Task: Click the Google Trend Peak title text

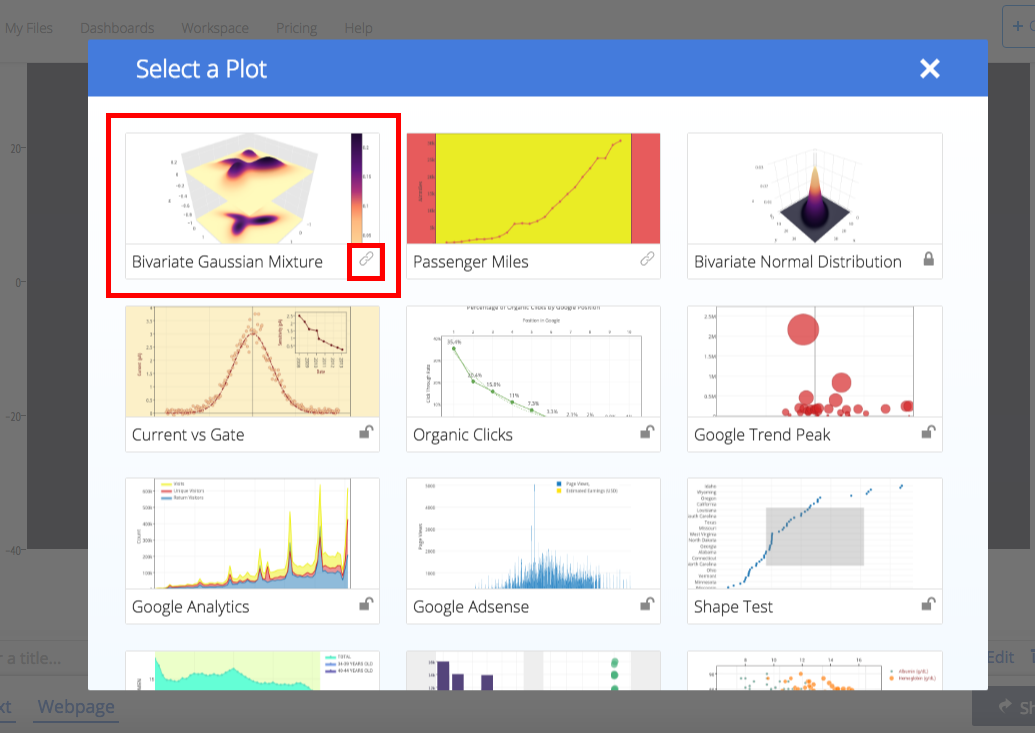Action: click(762, 435)
